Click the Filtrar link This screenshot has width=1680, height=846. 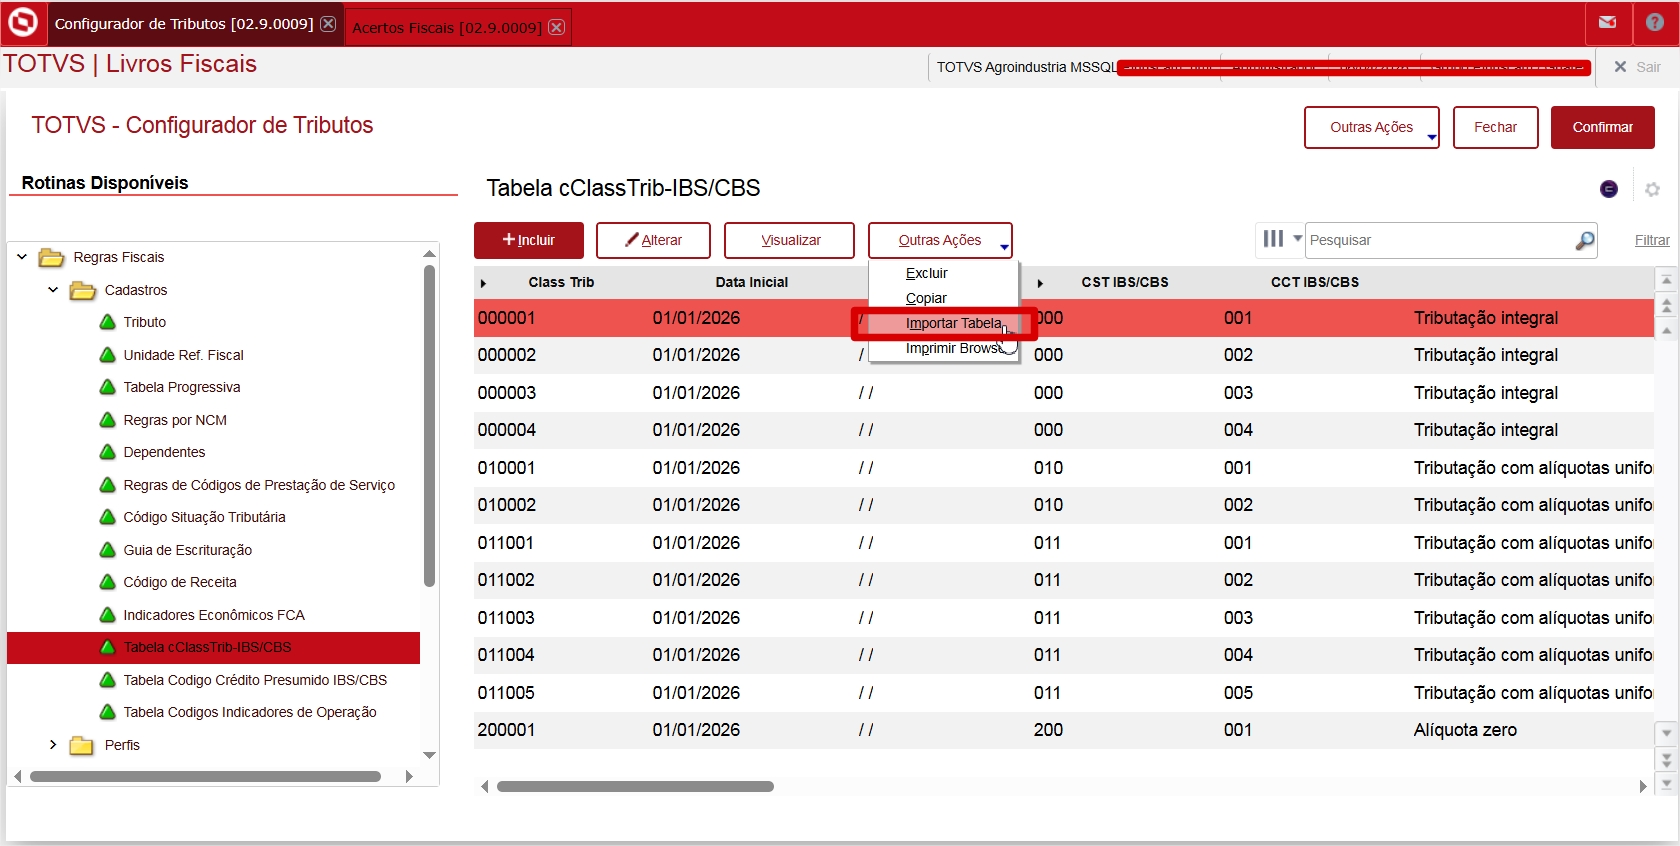(x=1651, y=240)
